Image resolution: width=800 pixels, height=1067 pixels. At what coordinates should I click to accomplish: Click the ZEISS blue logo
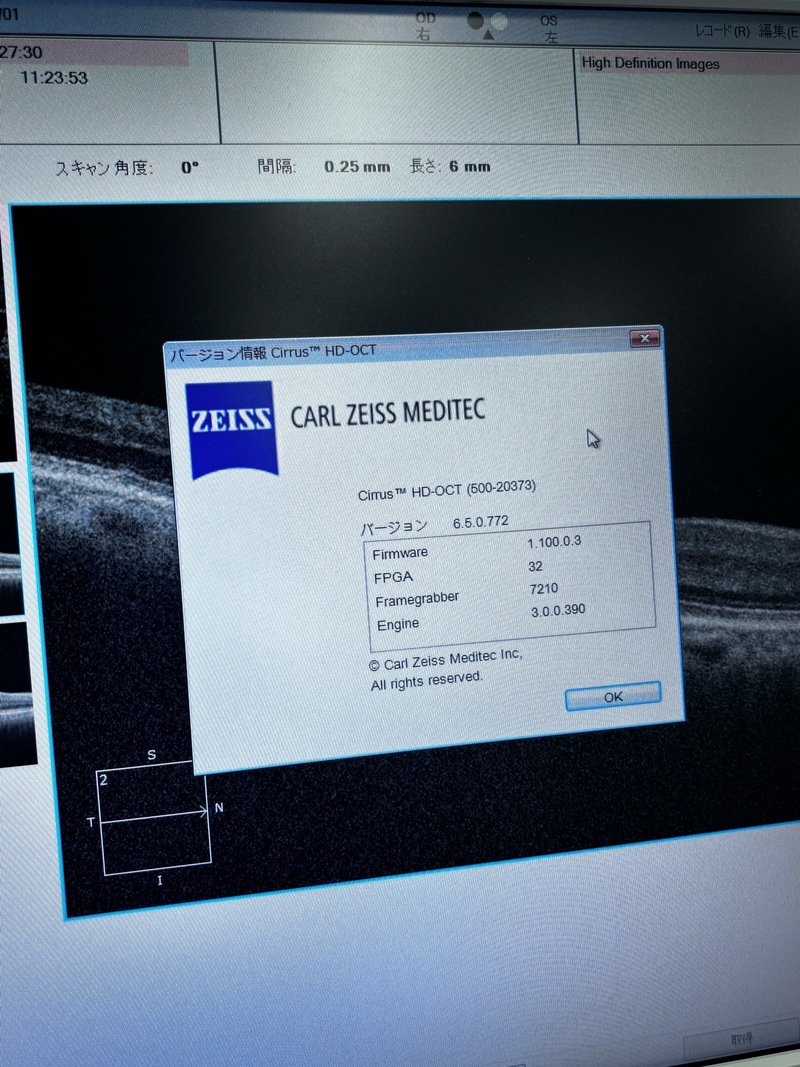point(232,428)
